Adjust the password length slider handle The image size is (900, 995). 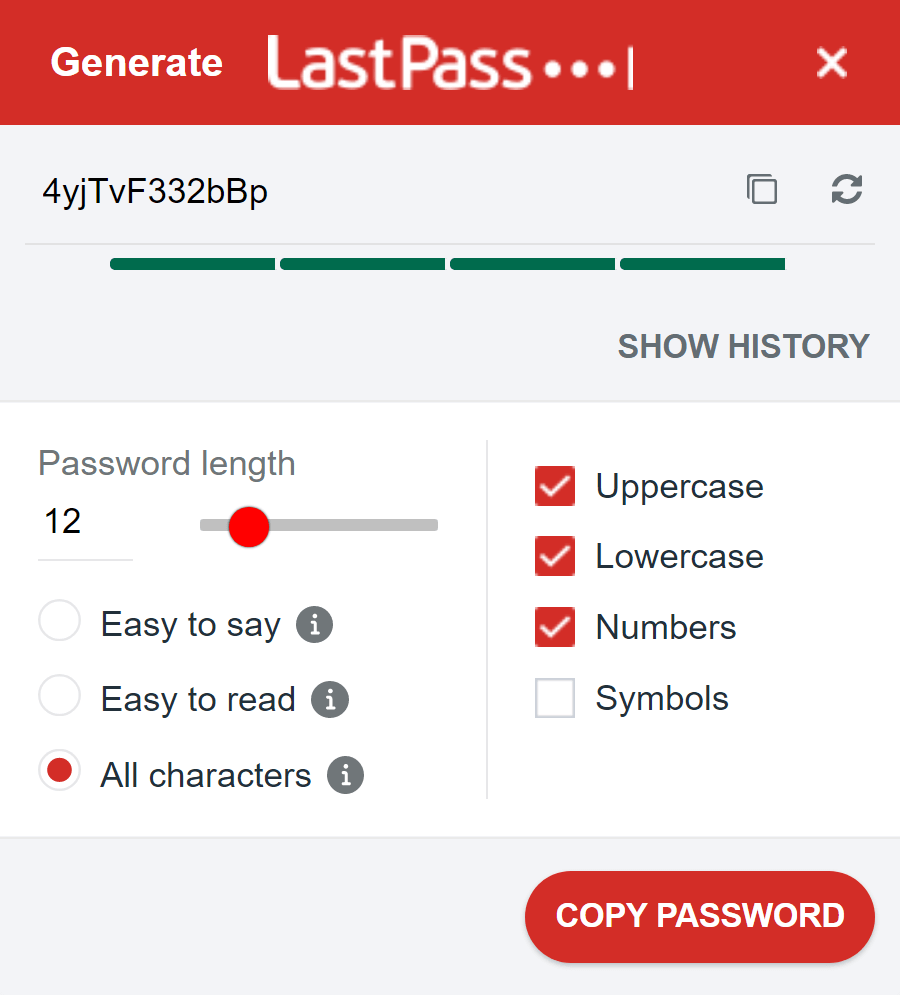click(248, 527)
